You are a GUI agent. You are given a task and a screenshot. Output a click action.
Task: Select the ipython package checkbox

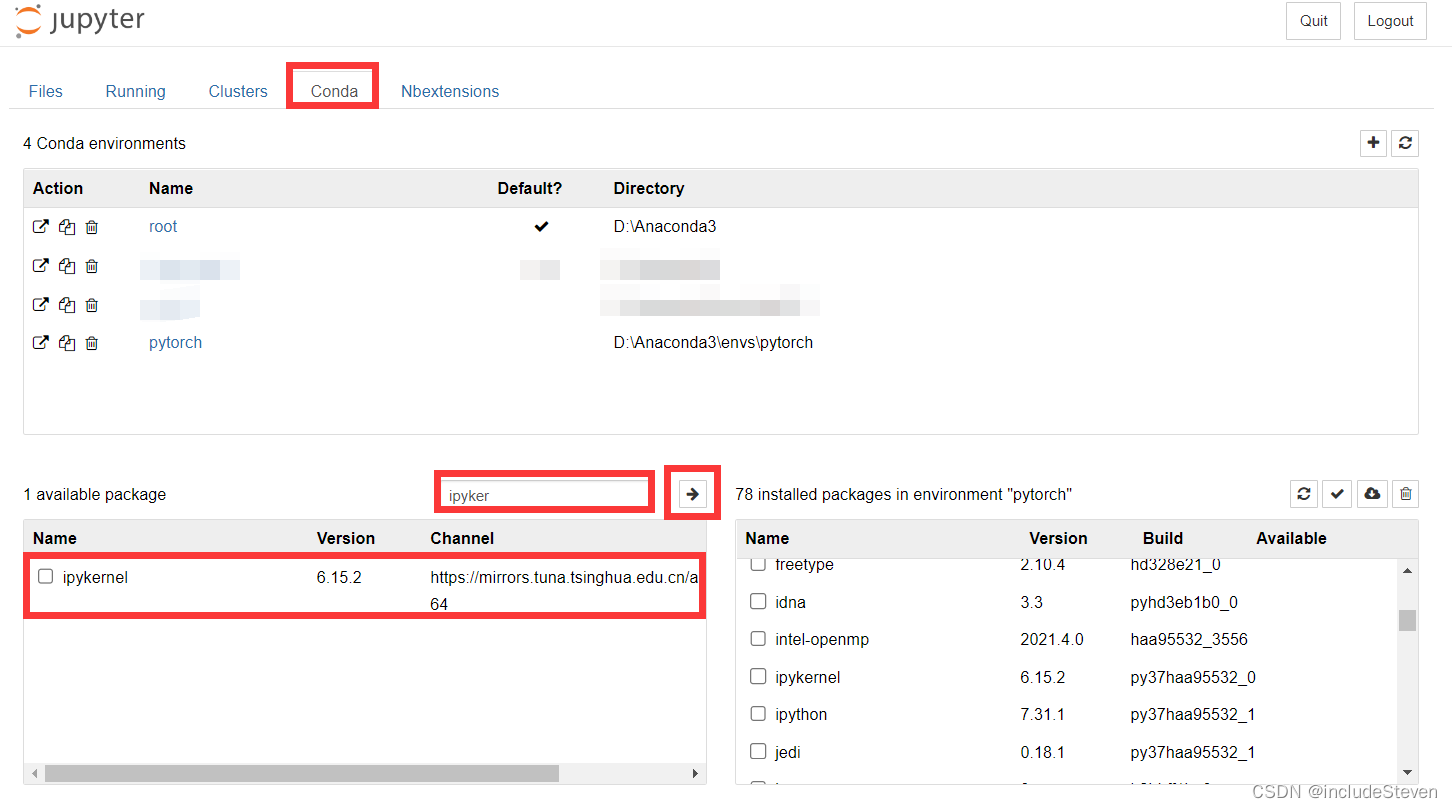[758, 713]
